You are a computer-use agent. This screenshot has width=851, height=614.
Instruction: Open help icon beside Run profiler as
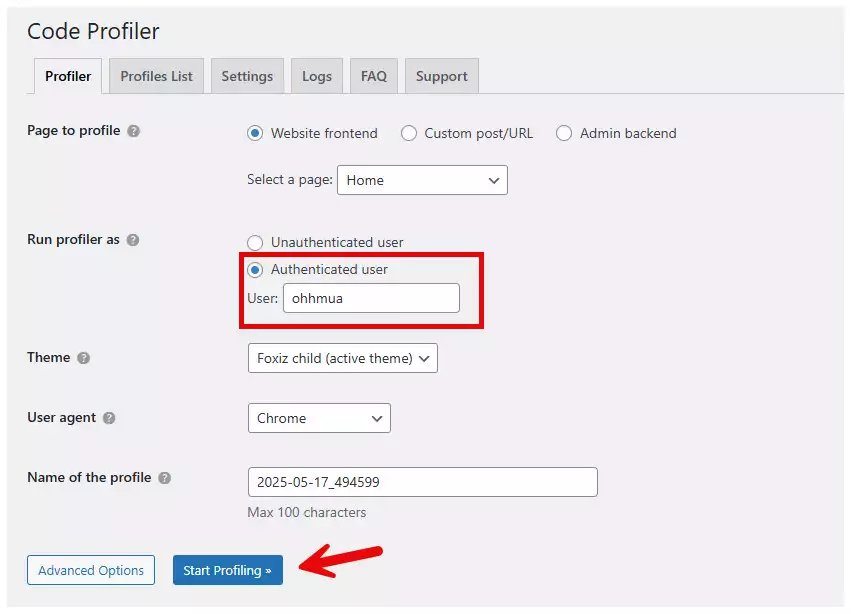(133, 240)
